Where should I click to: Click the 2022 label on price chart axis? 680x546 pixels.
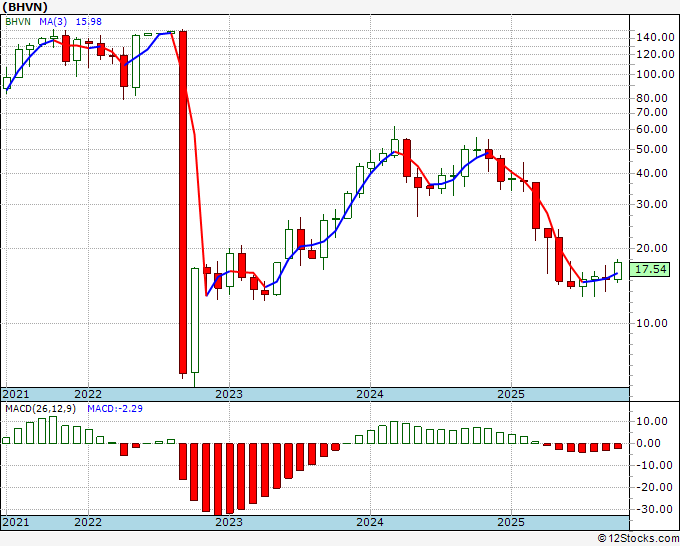[88, 394]
